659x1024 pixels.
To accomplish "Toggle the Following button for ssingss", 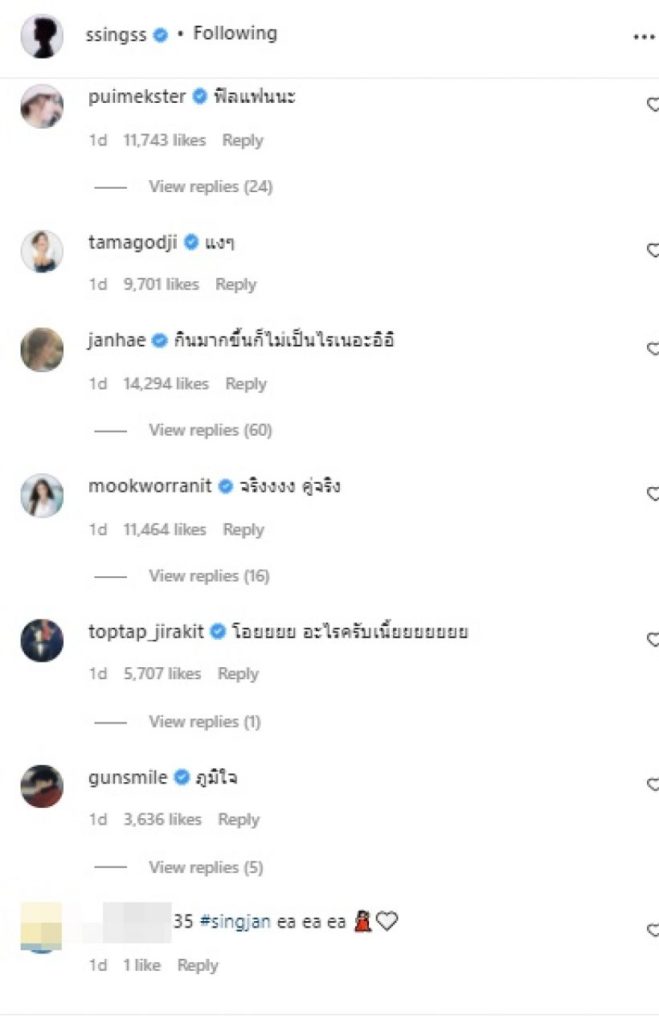I will click(x=235, y=34).
